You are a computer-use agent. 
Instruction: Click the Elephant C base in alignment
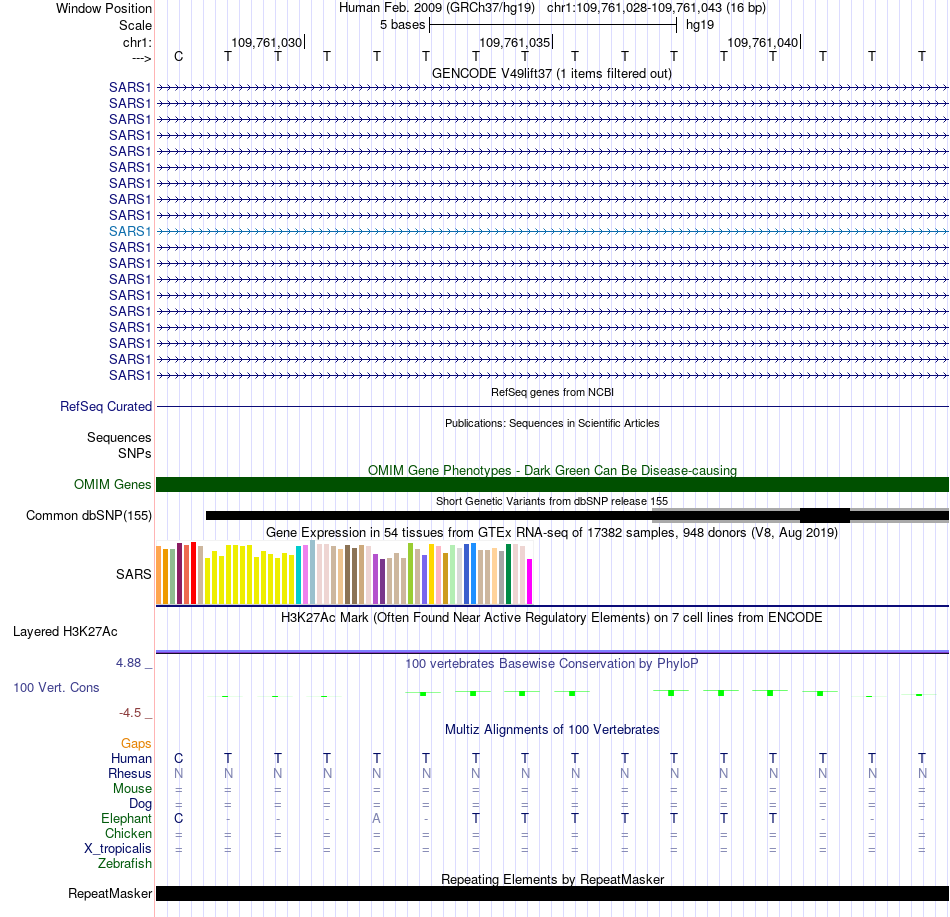[178, 818]
